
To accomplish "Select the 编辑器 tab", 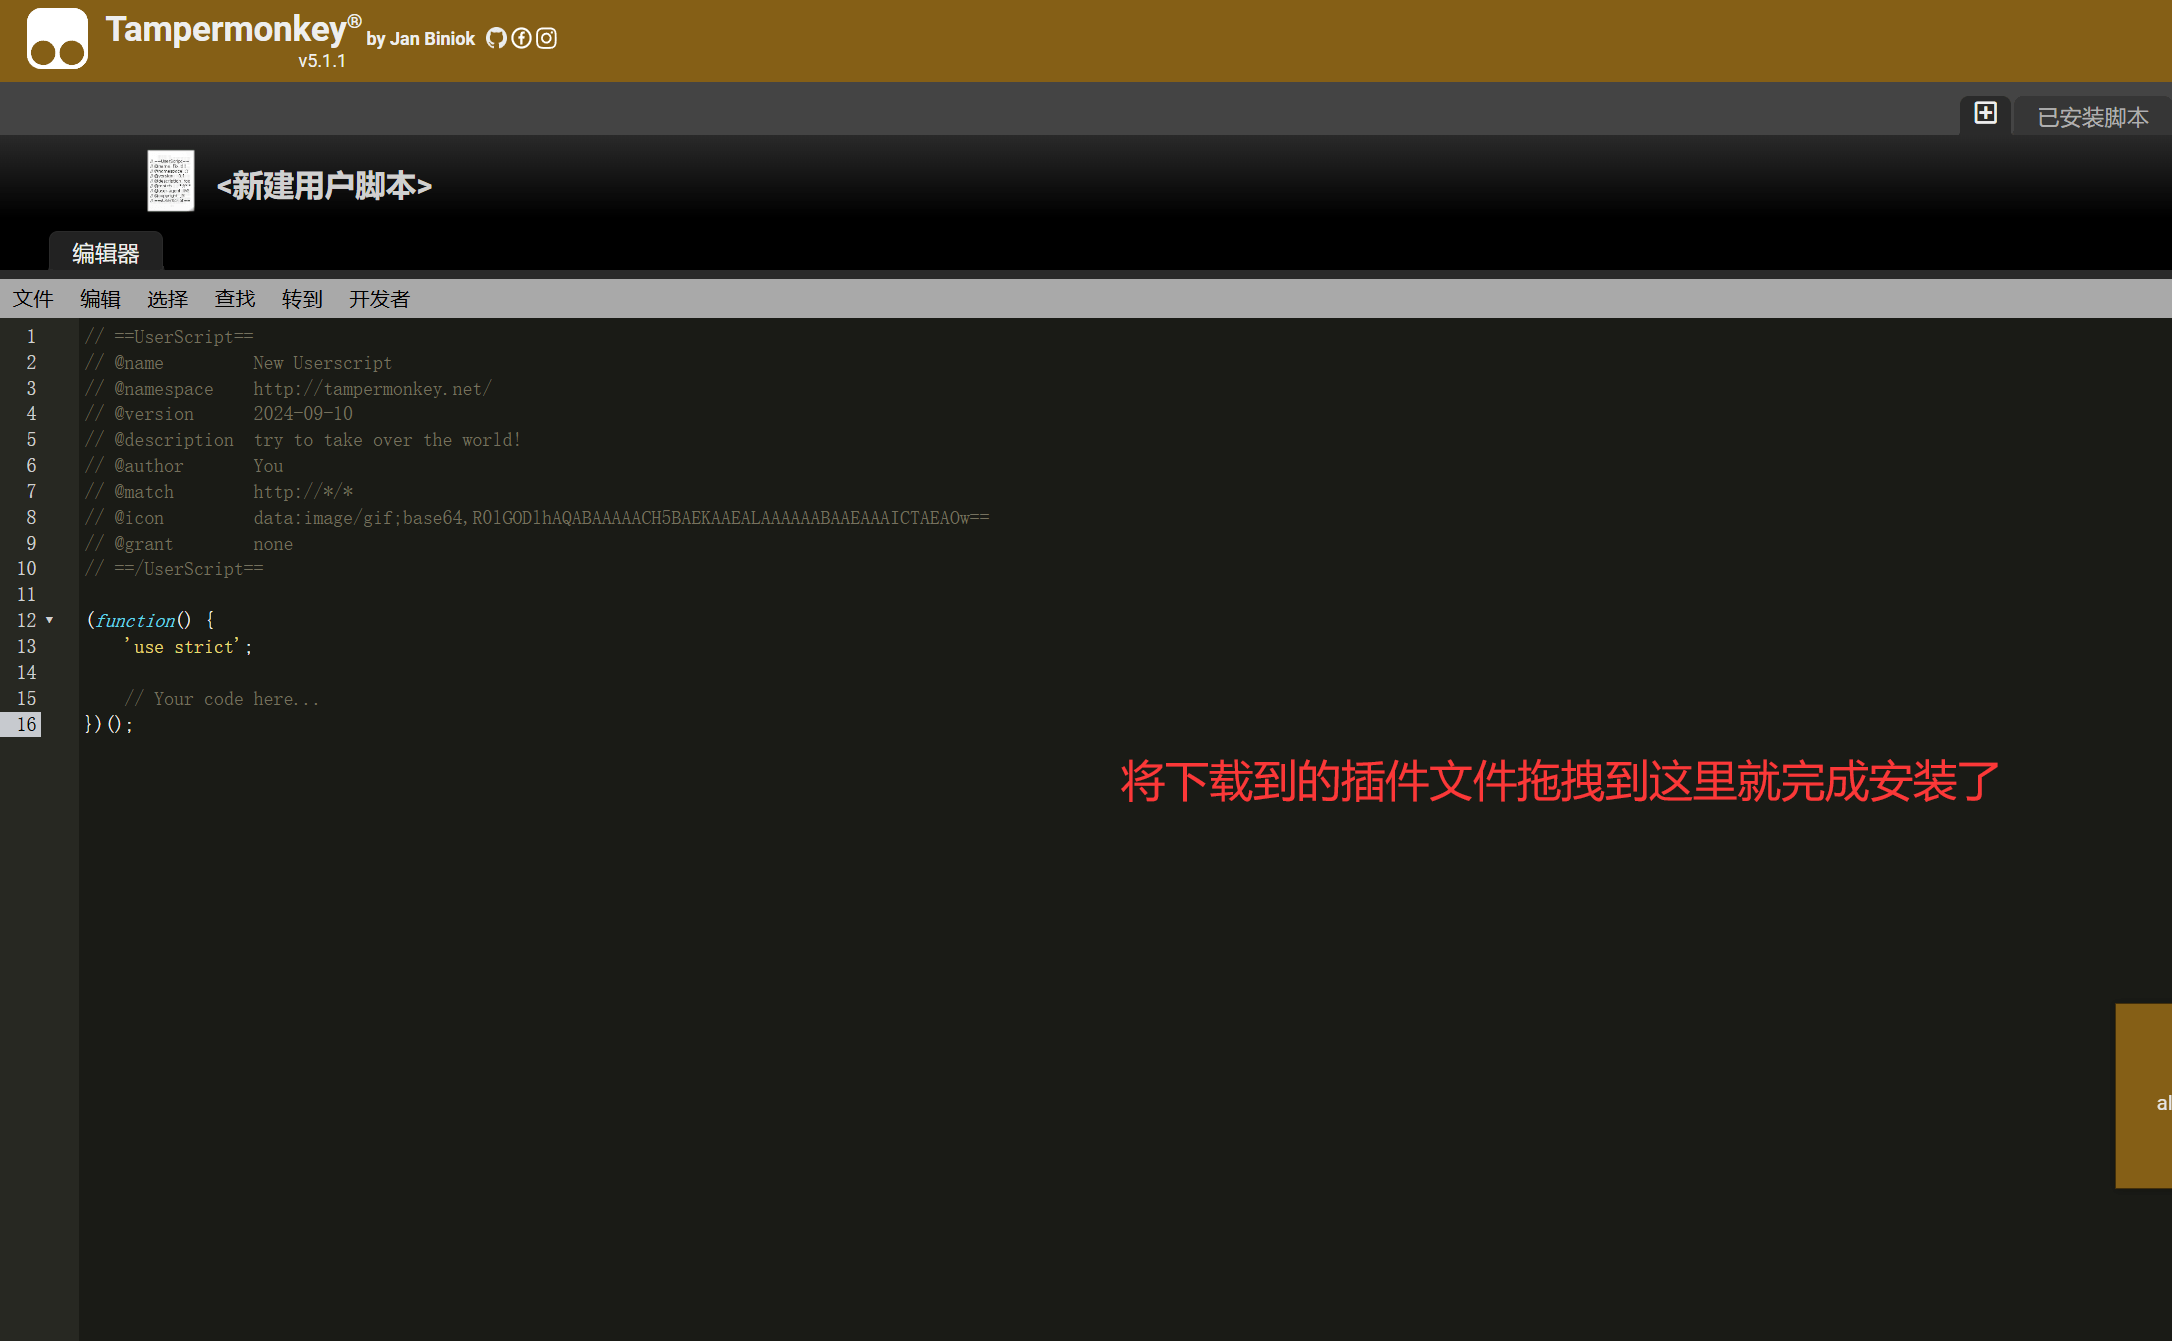I will pyautogui.click(x=105, y=253).
